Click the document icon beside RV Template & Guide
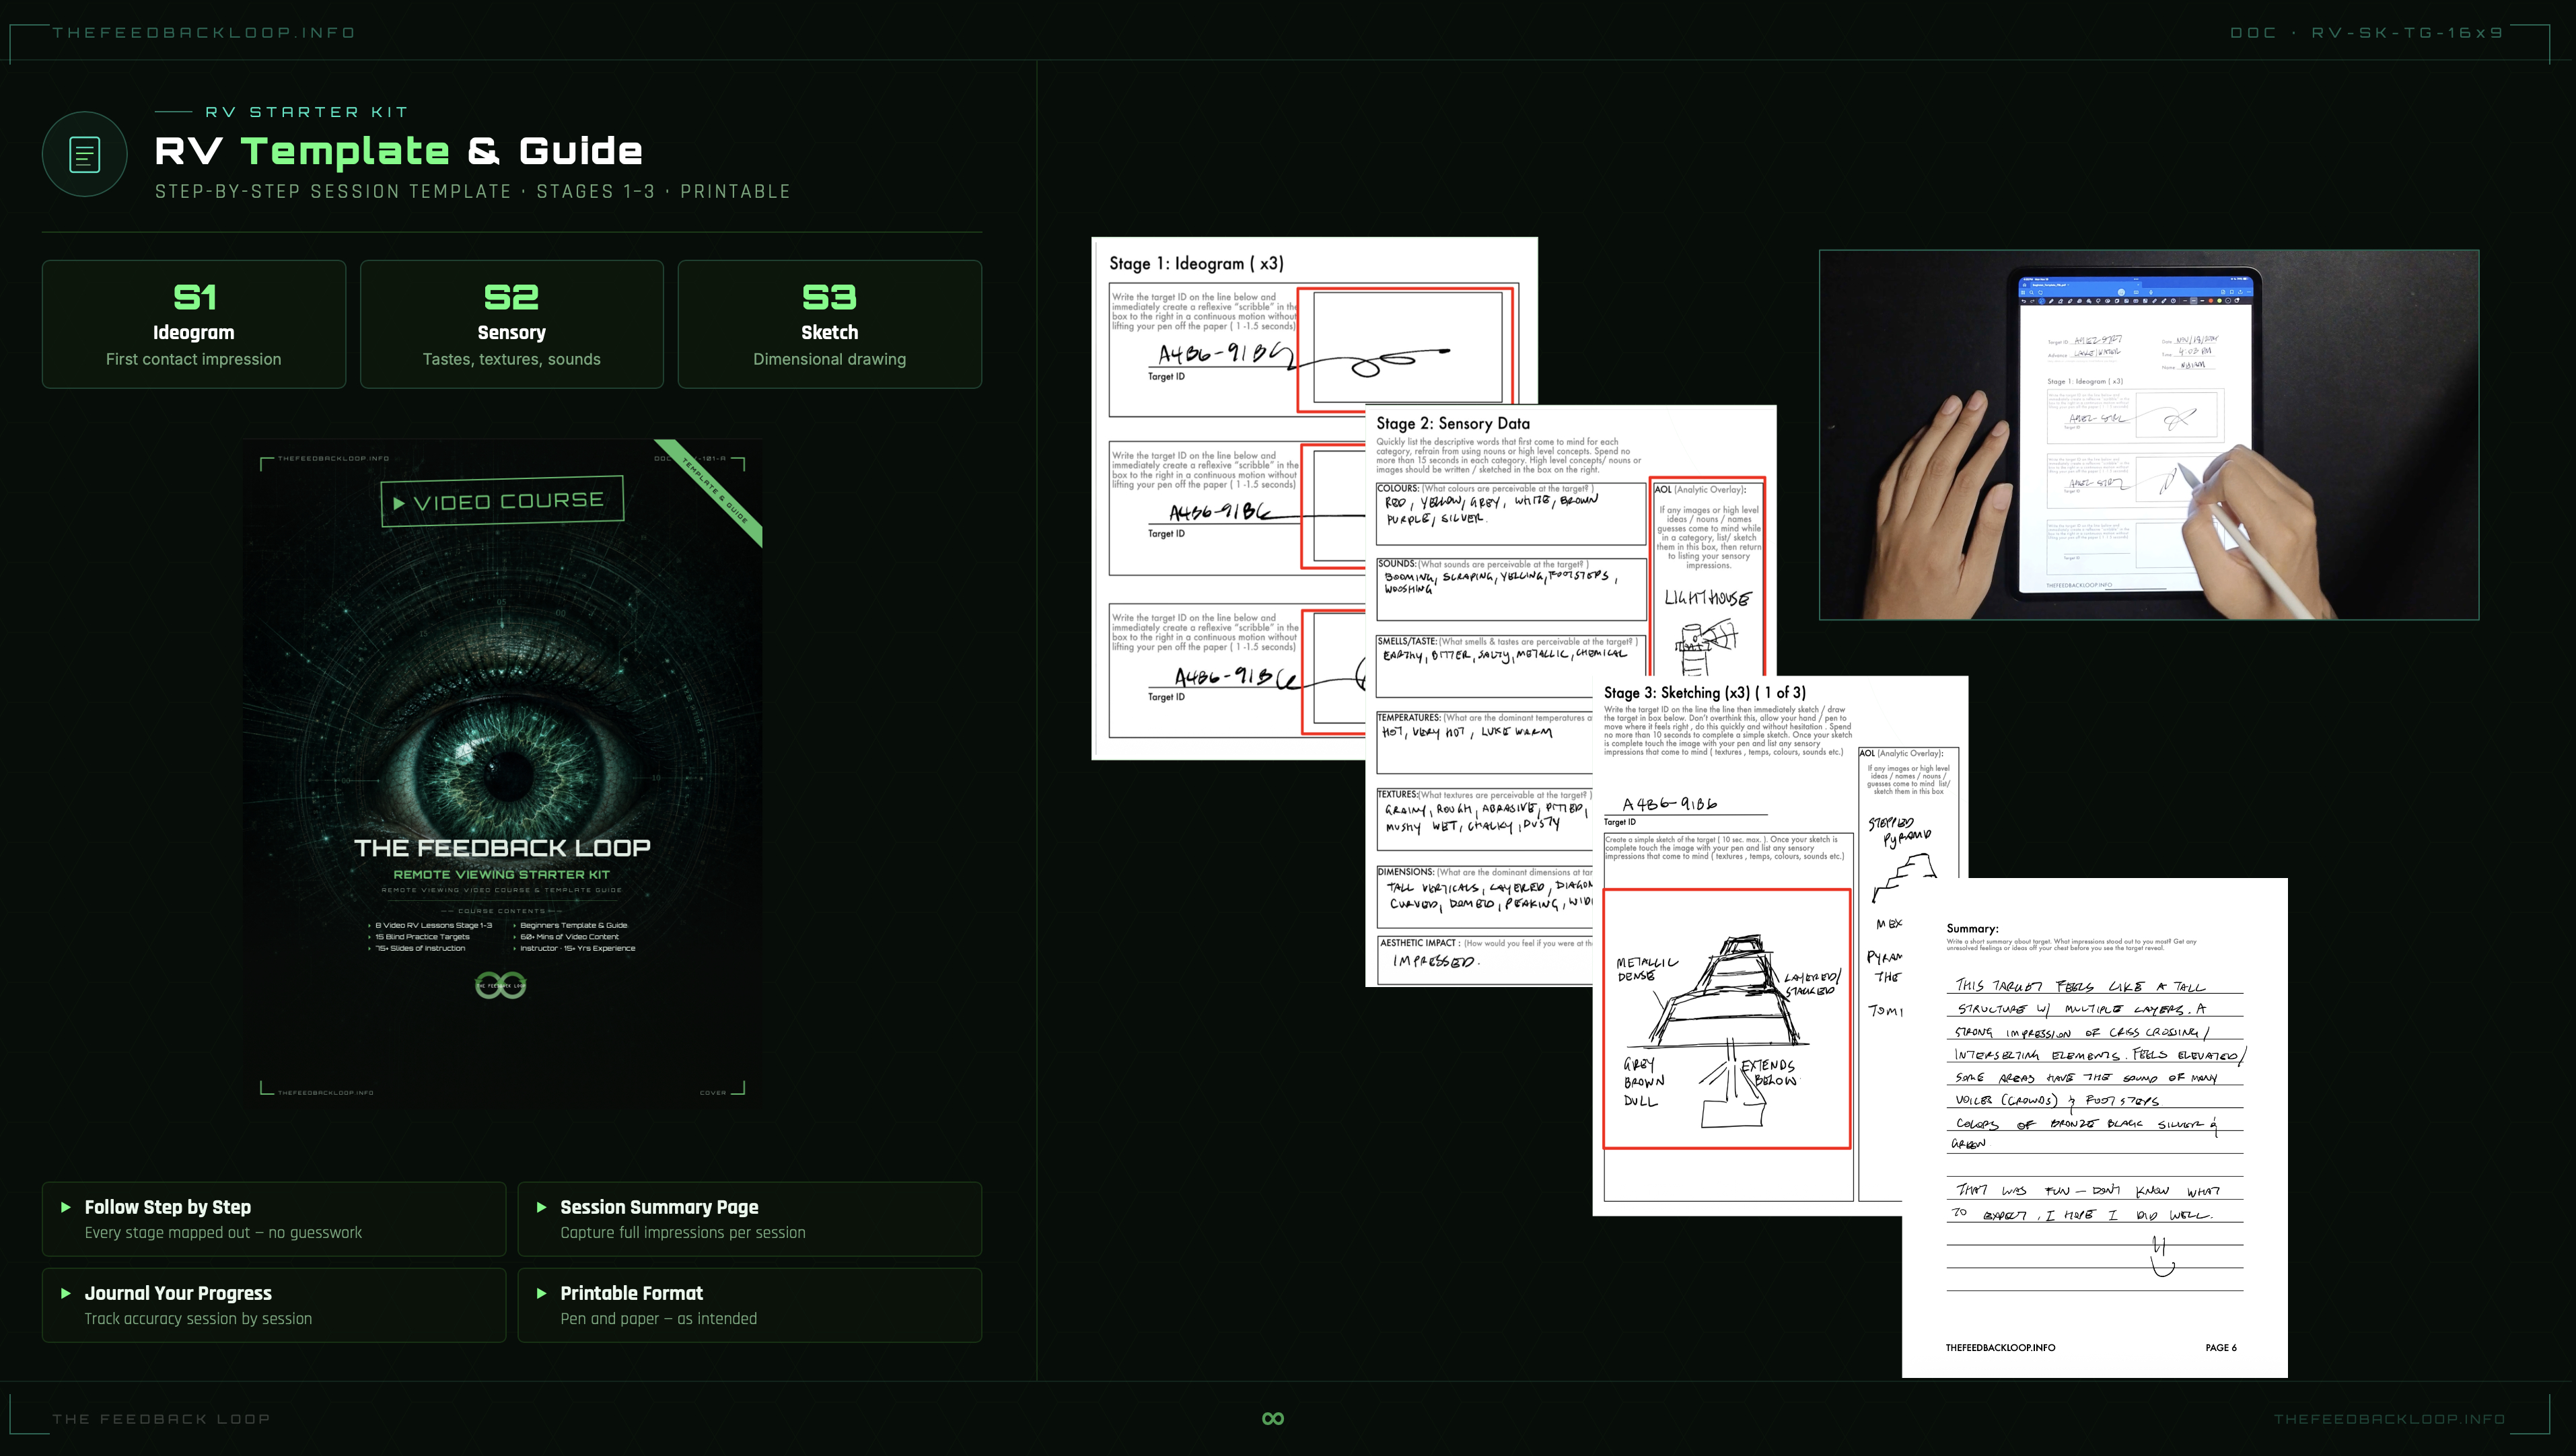The image size is (2576, 1456). [84, 155]
